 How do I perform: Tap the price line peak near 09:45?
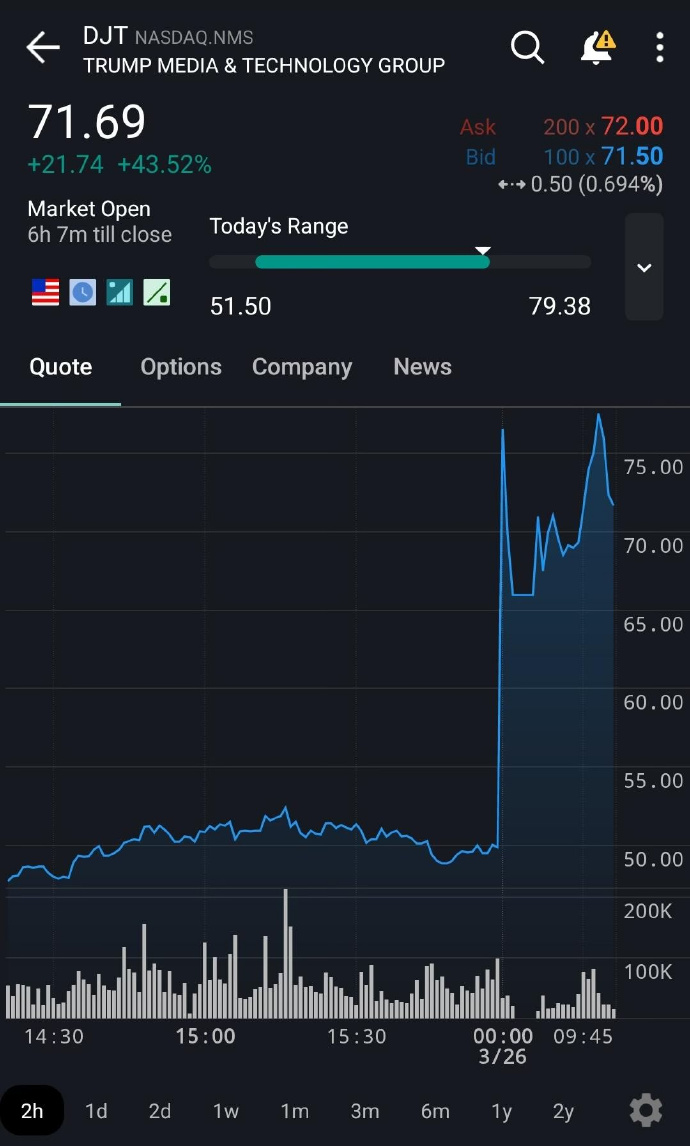click(599, 415)
